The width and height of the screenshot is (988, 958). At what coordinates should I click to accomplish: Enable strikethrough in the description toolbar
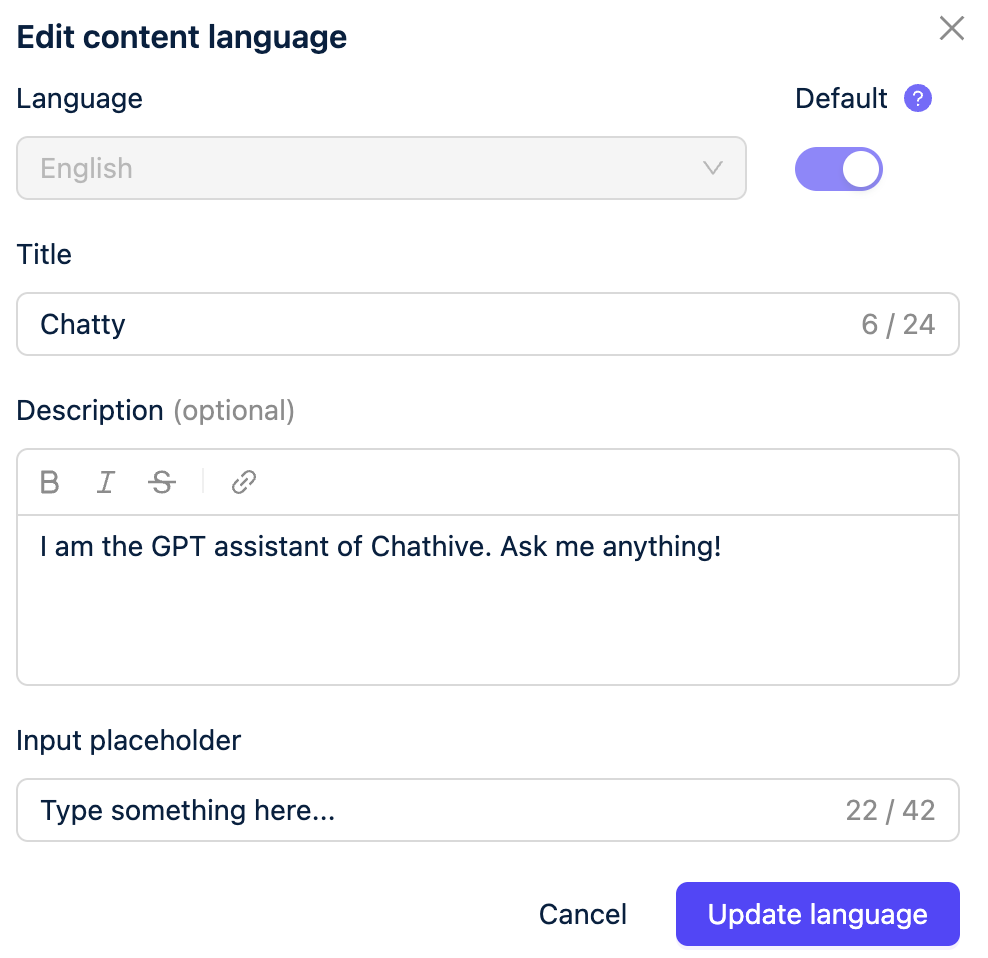point(161,483)
